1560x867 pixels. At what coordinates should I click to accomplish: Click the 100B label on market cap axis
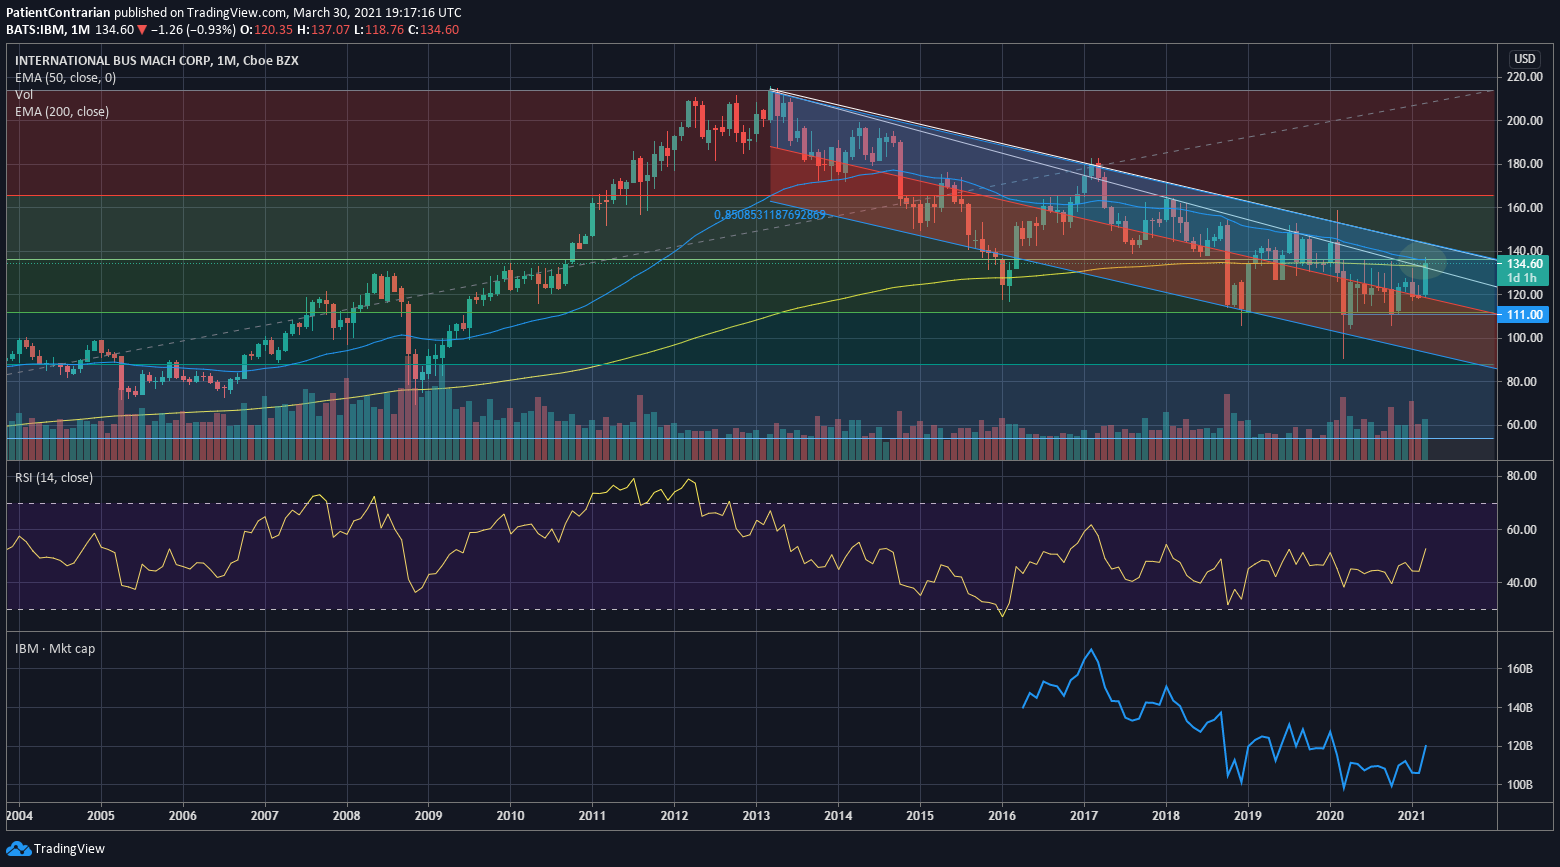pyautogui.click(x=1520, y=785)
